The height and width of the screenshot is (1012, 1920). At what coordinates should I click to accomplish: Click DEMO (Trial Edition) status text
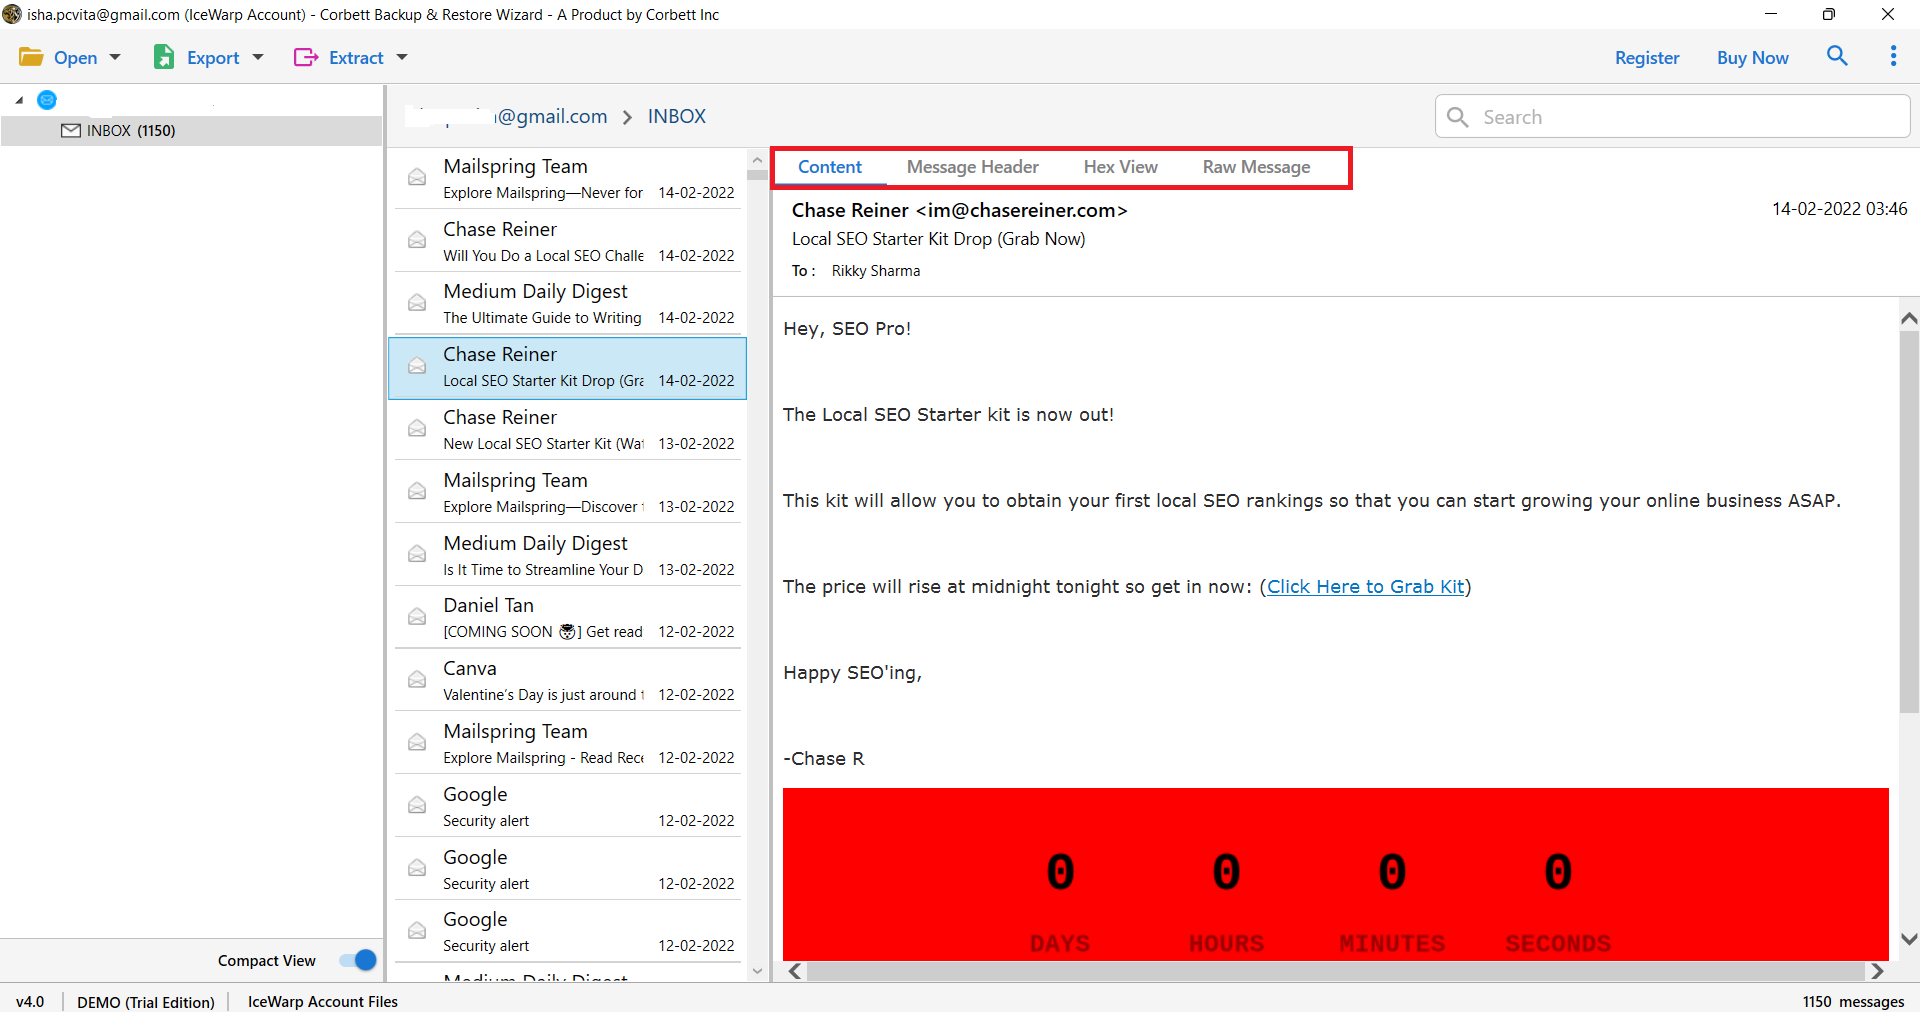point(146,1002)
